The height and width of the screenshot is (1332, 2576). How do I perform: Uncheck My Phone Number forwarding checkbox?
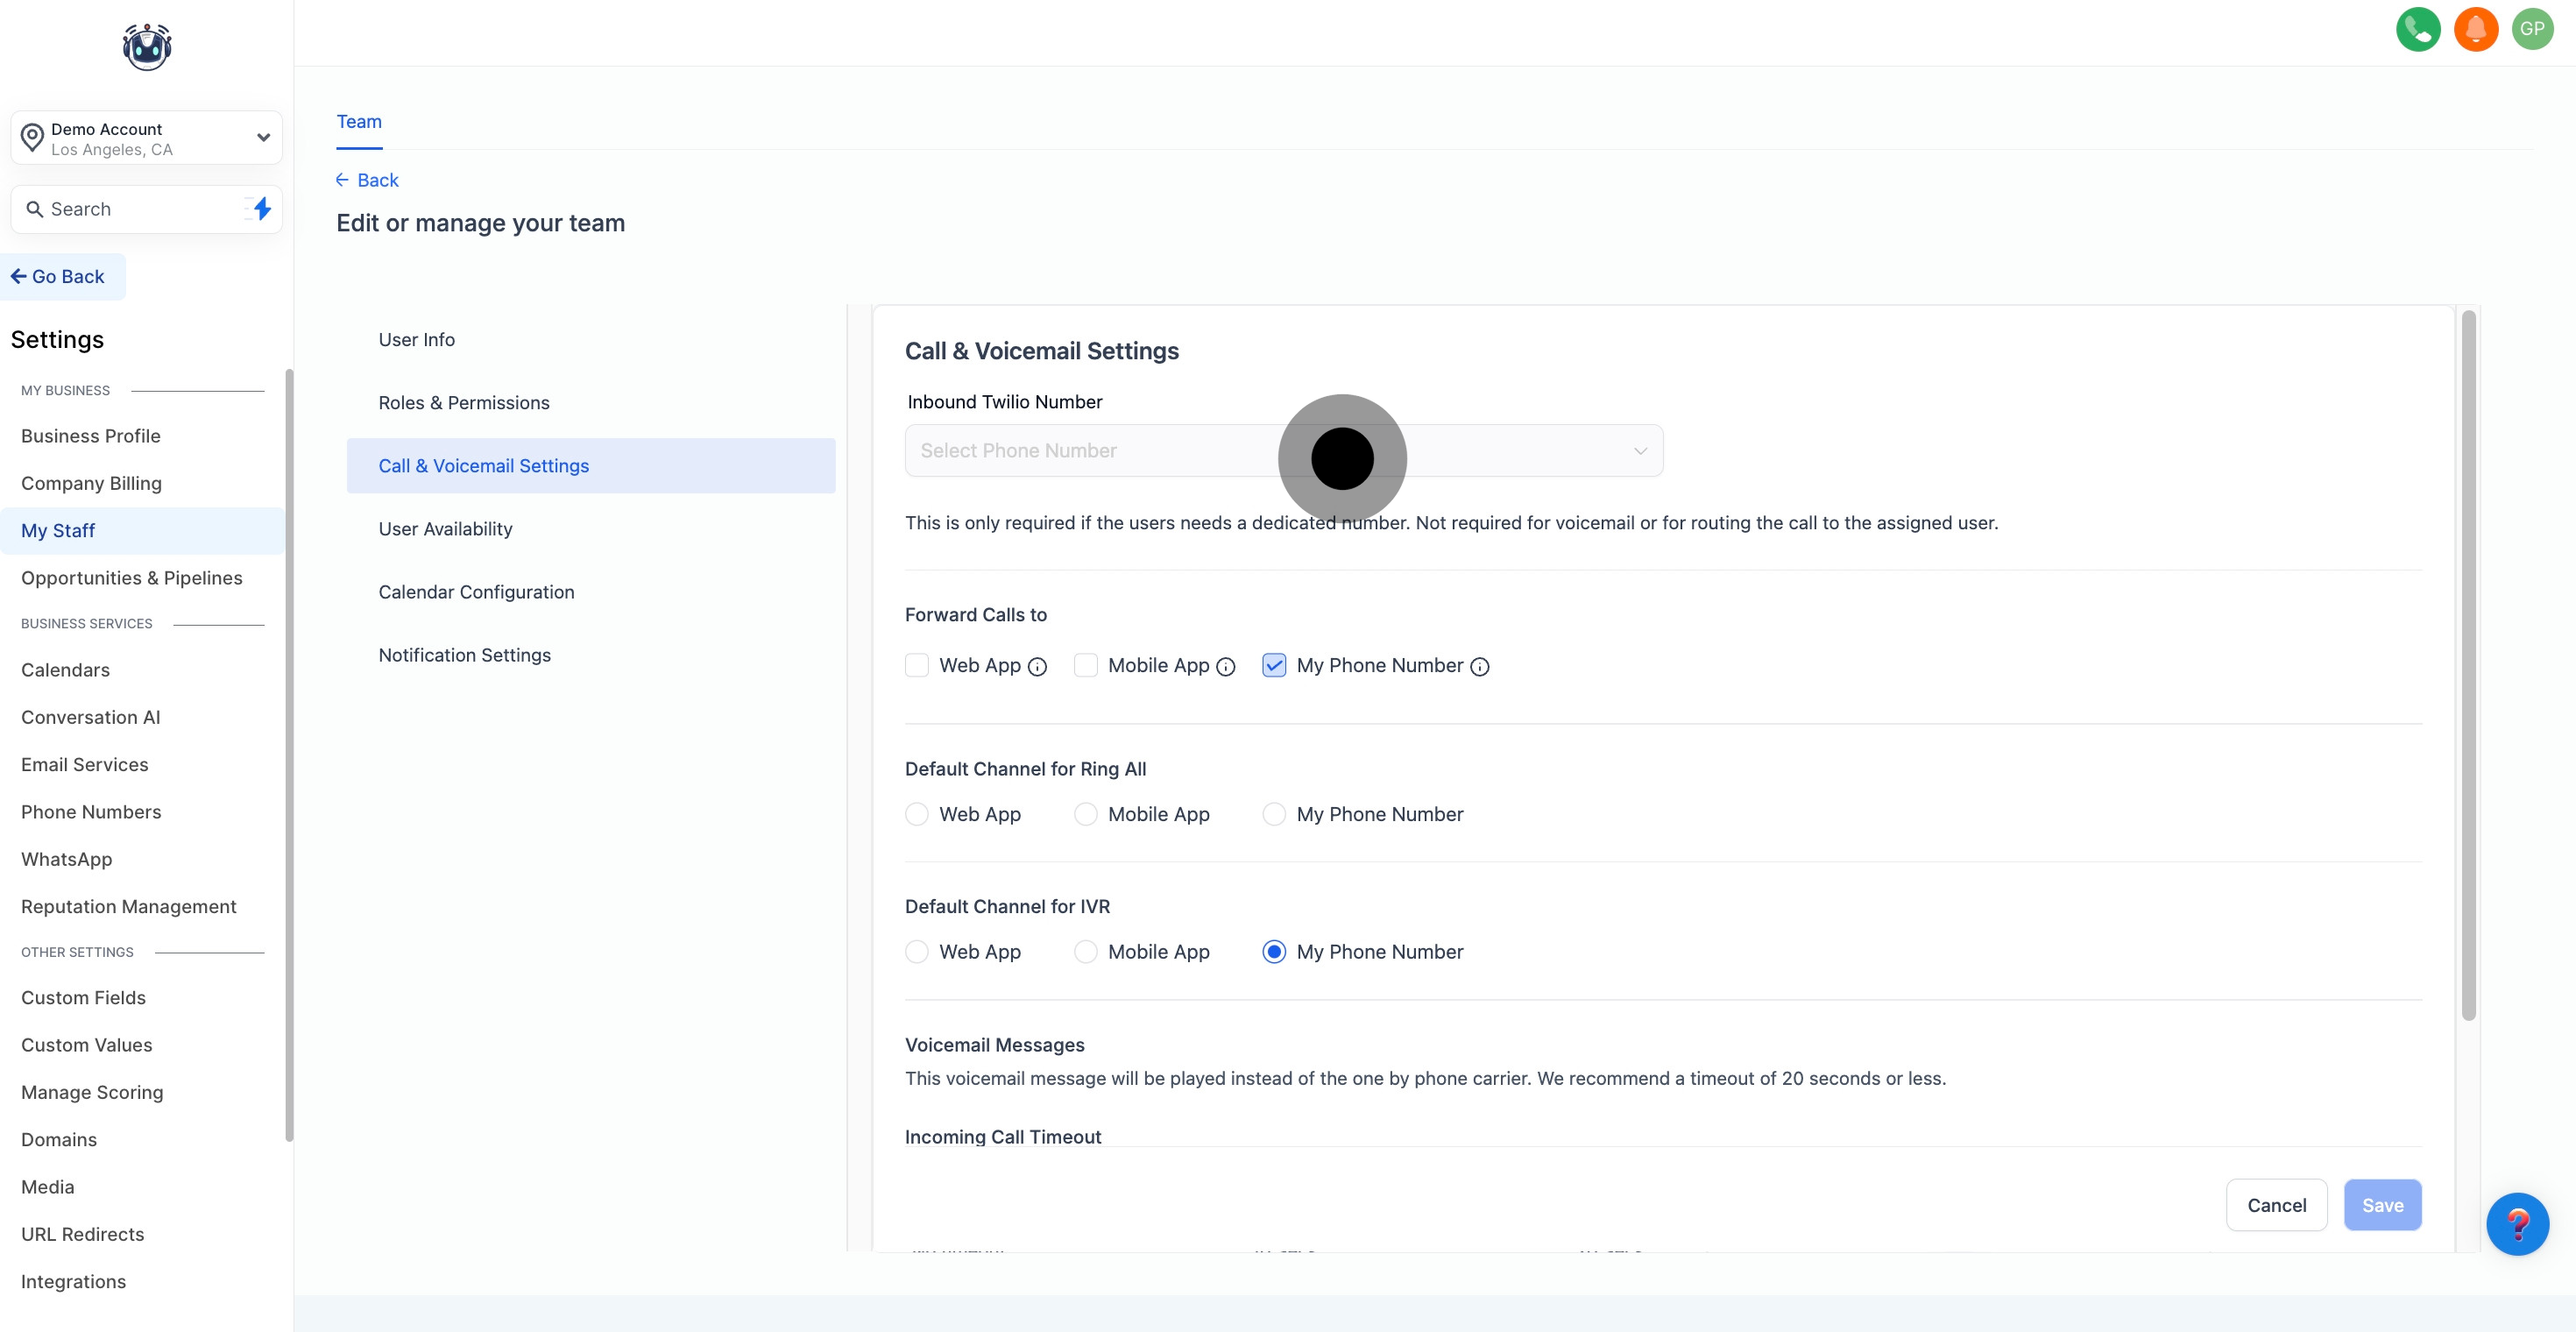coord(1274,666)
